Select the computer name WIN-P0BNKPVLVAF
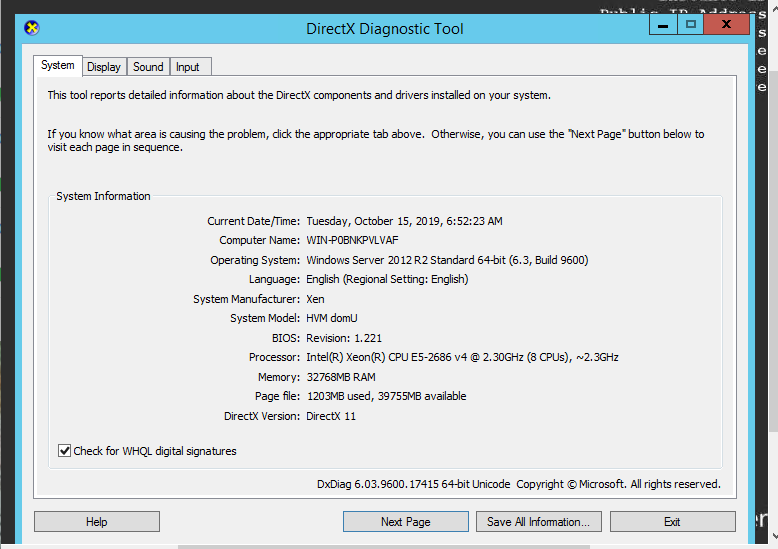 pos(352,240)
